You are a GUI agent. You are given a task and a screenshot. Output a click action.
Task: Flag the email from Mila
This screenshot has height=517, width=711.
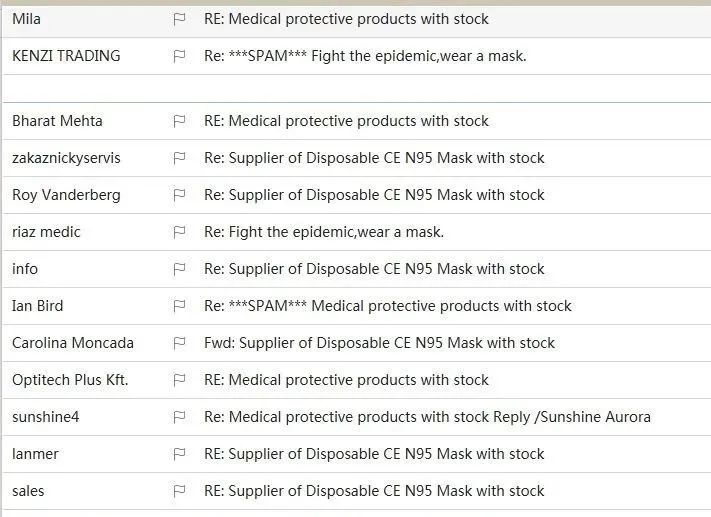tap(179, 19)
